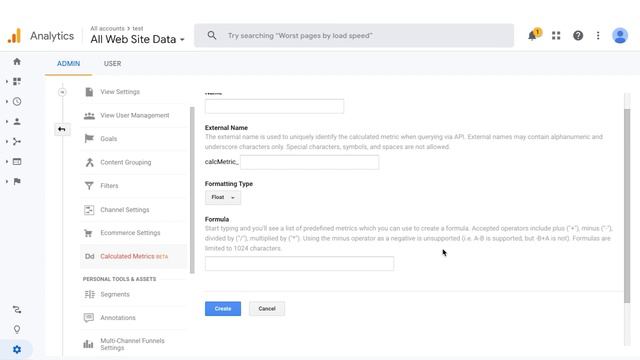Open Content Grouping link
The width and height of the screenshot is (640, 360).
[x=126, y=162]
